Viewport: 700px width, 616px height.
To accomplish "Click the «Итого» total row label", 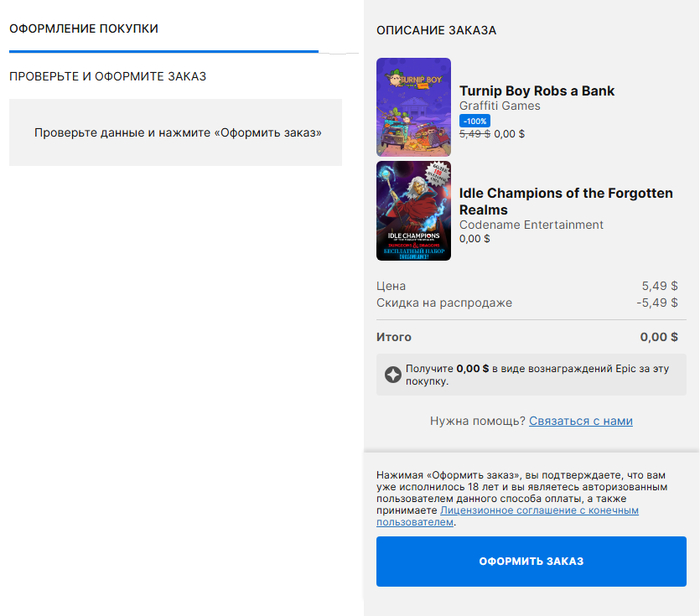I will (x=394, y=337).
